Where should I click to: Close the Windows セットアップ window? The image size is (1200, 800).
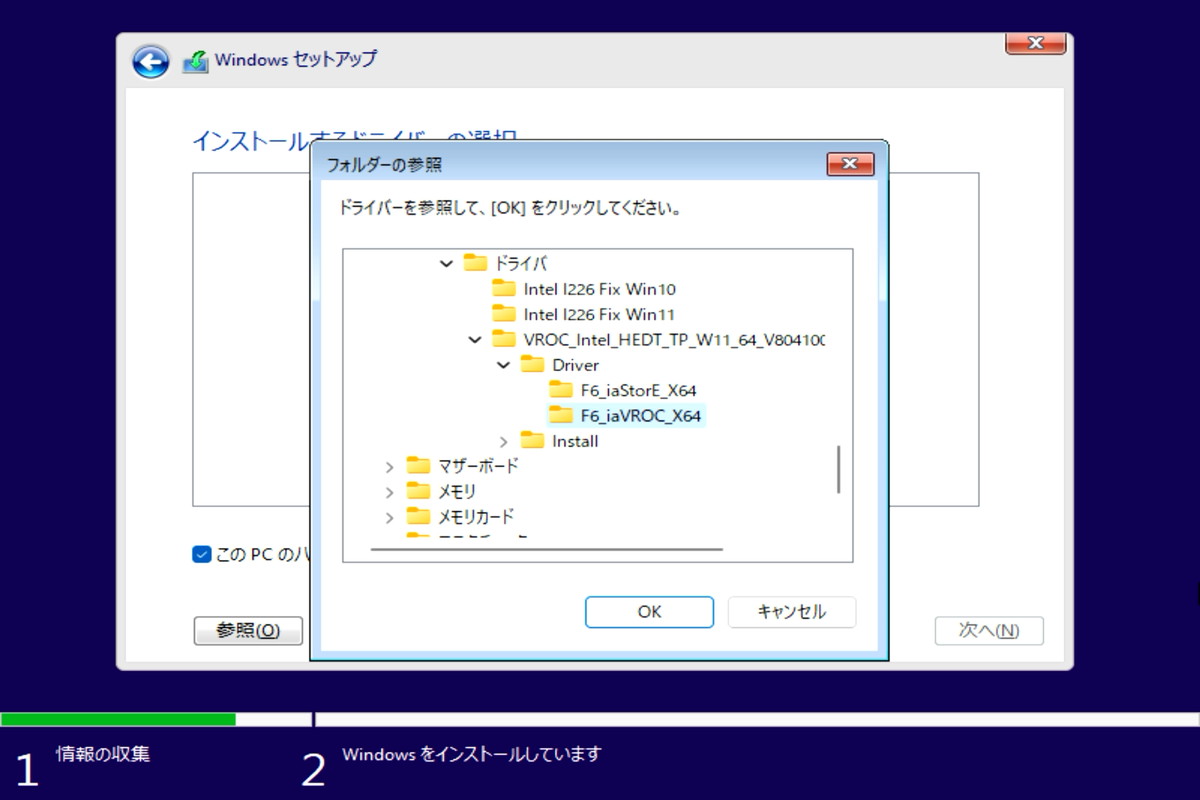(1035, 43)
